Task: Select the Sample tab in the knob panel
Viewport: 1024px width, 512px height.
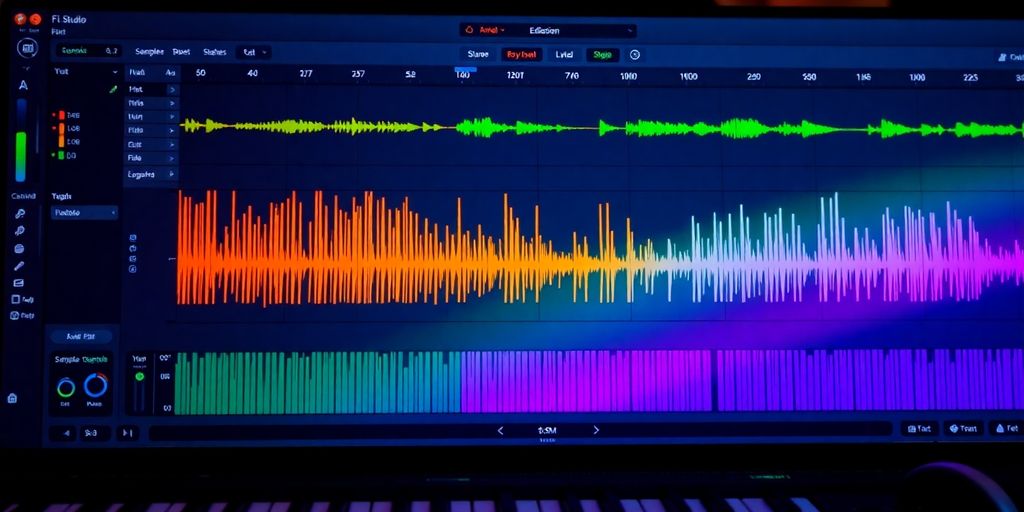Action: pyautogui.click(x=67, y=359)
